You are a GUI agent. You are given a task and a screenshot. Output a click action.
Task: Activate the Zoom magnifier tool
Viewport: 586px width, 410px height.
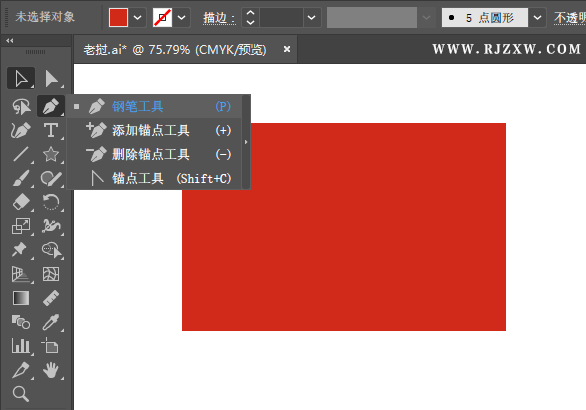[x=21, y=394]
